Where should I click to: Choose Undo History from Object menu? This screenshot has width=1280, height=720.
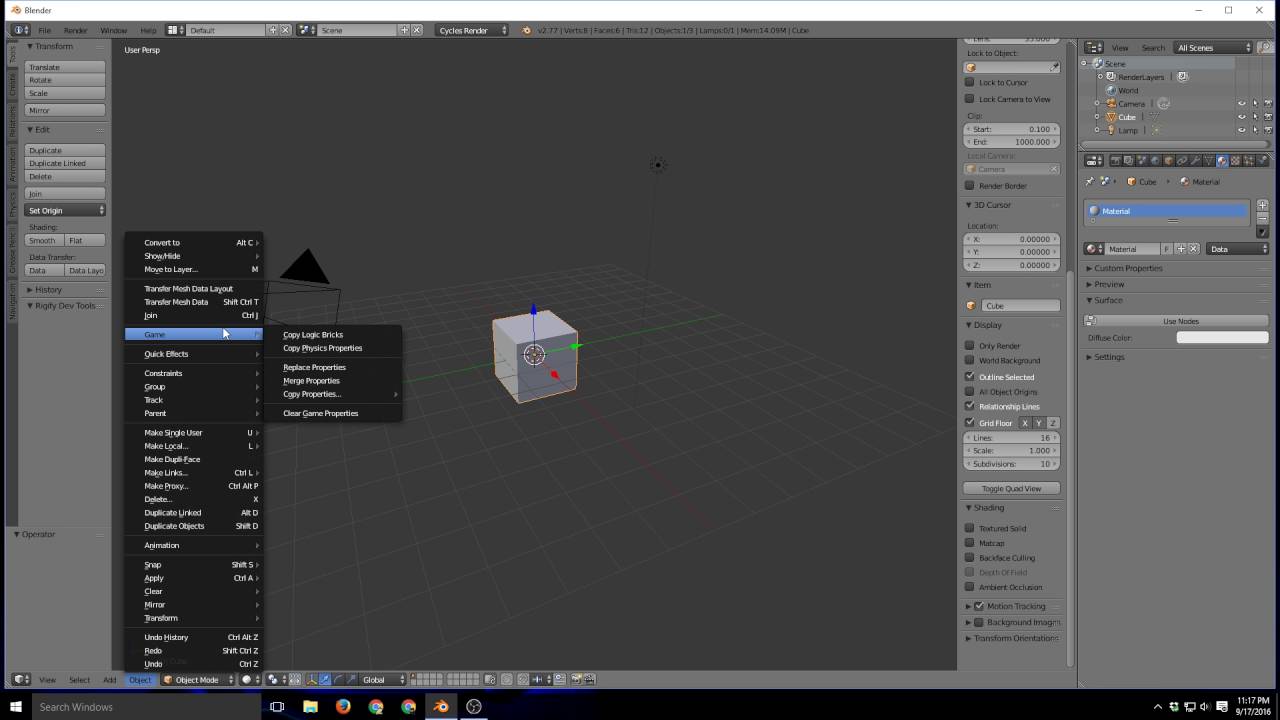click(193, 637)
